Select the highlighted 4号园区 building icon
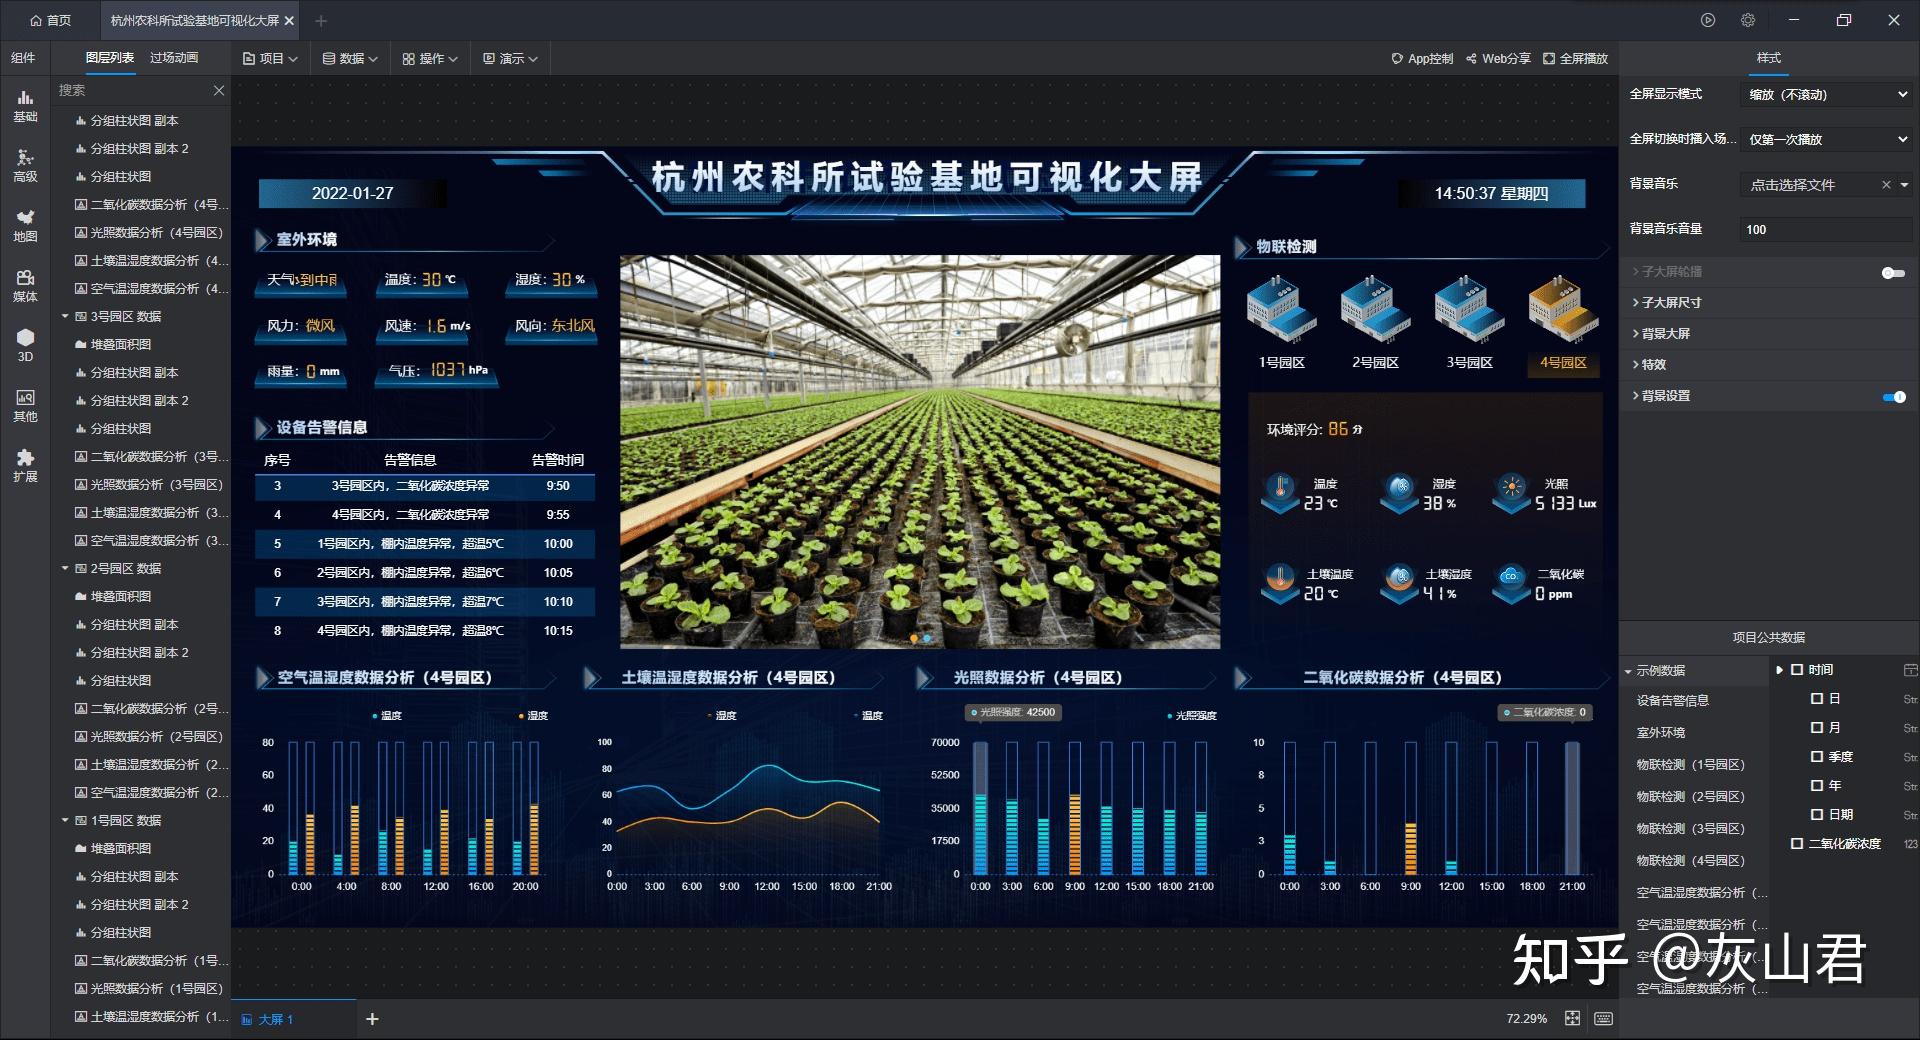 (1563, 310)
